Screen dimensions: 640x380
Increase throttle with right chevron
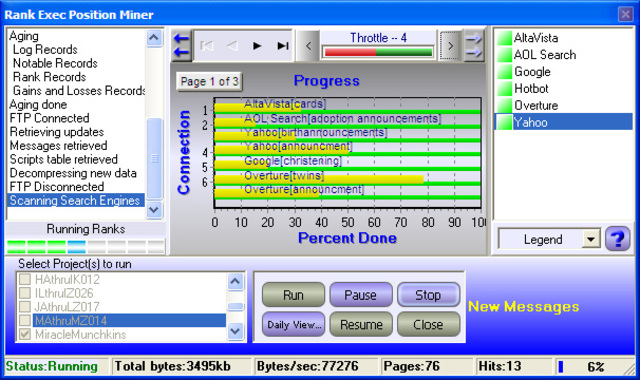[x=450, y=46]
